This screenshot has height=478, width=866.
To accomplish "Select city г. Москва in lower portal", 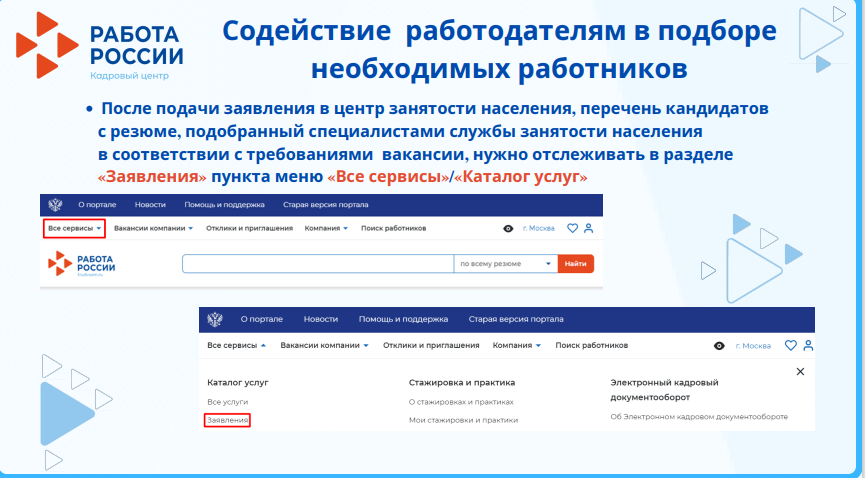I will 753,346.
